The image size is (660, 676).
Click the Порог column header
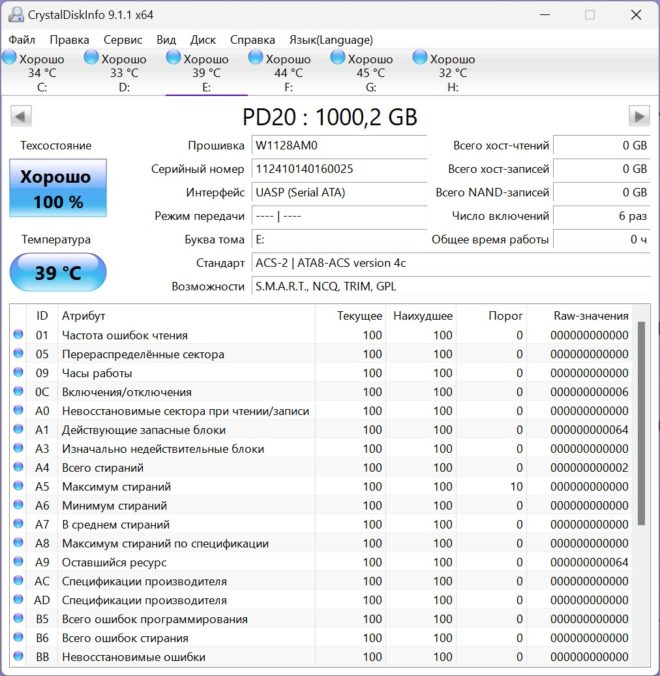pos(491,316)
